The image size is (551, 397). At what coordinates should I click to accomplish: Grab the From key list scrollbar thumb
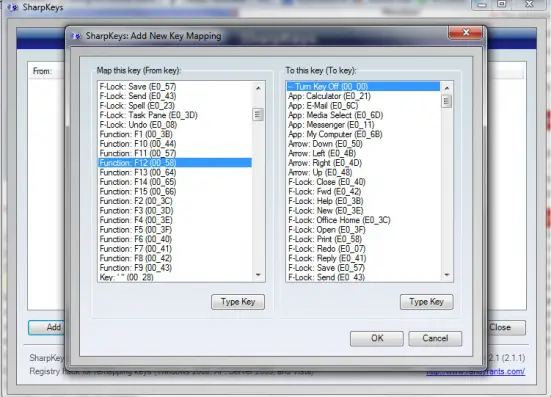(x=258, y=115)
